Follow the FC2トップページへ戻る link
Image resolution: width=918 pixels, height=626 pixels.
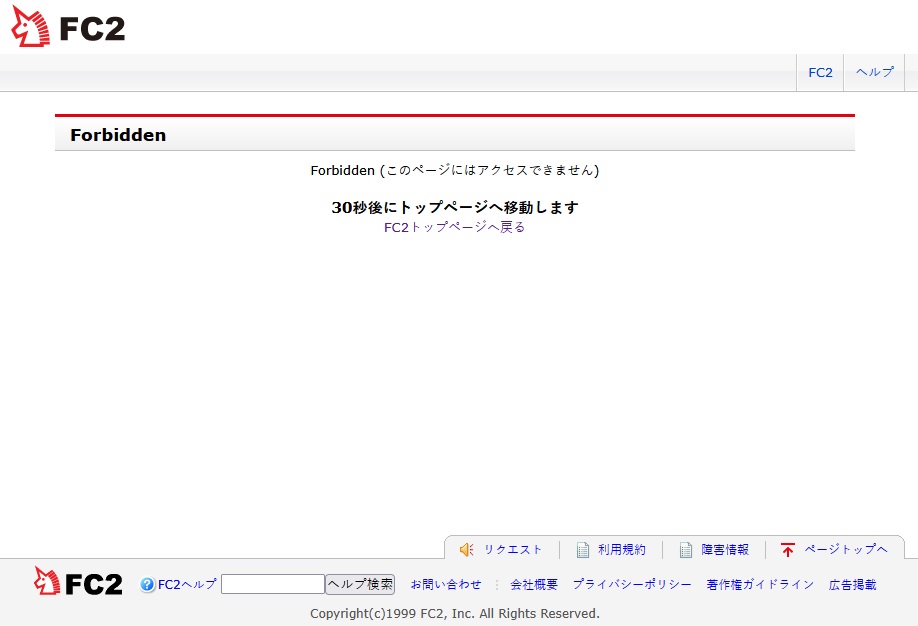(454, 227)
